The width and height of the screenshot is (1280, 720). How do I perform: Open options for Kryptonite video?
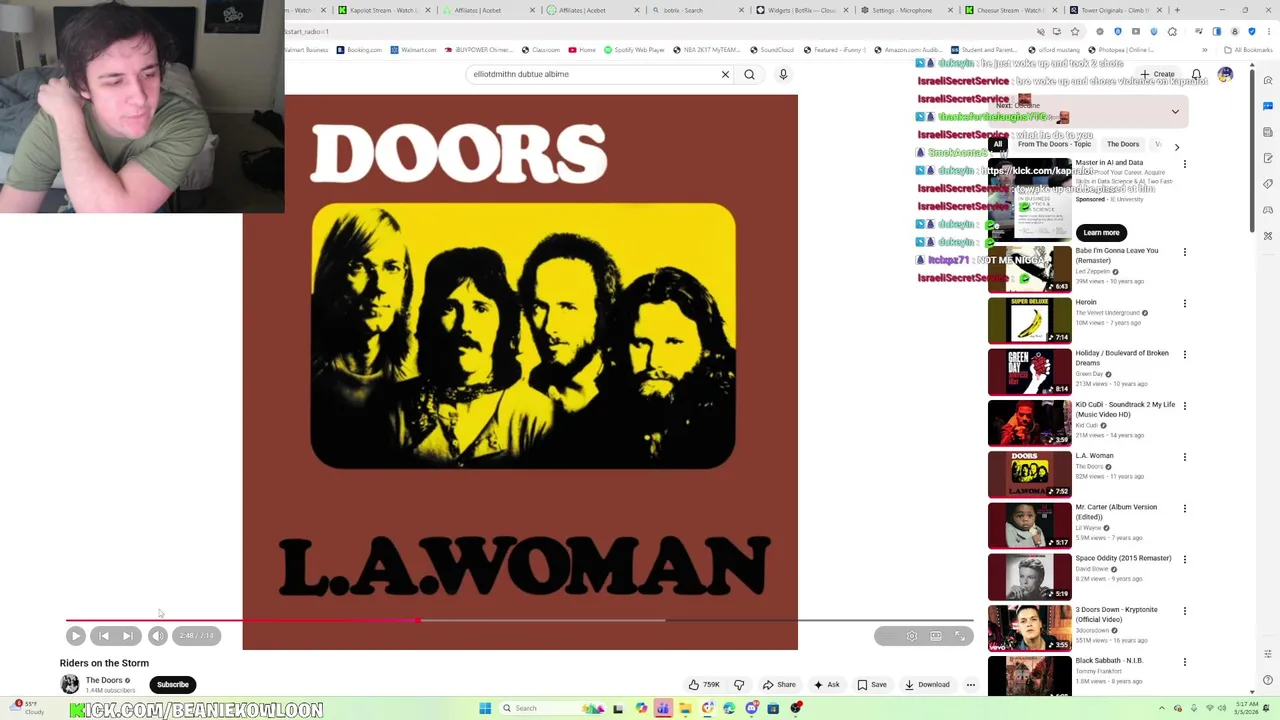[x=1185, y=611]
